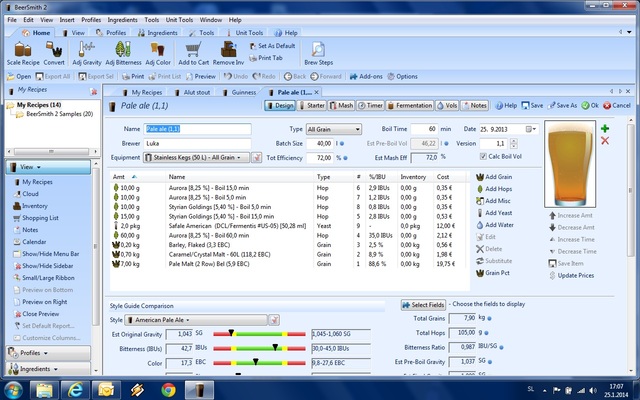
Task: Open the Insert menu
Action: point(67,20)
